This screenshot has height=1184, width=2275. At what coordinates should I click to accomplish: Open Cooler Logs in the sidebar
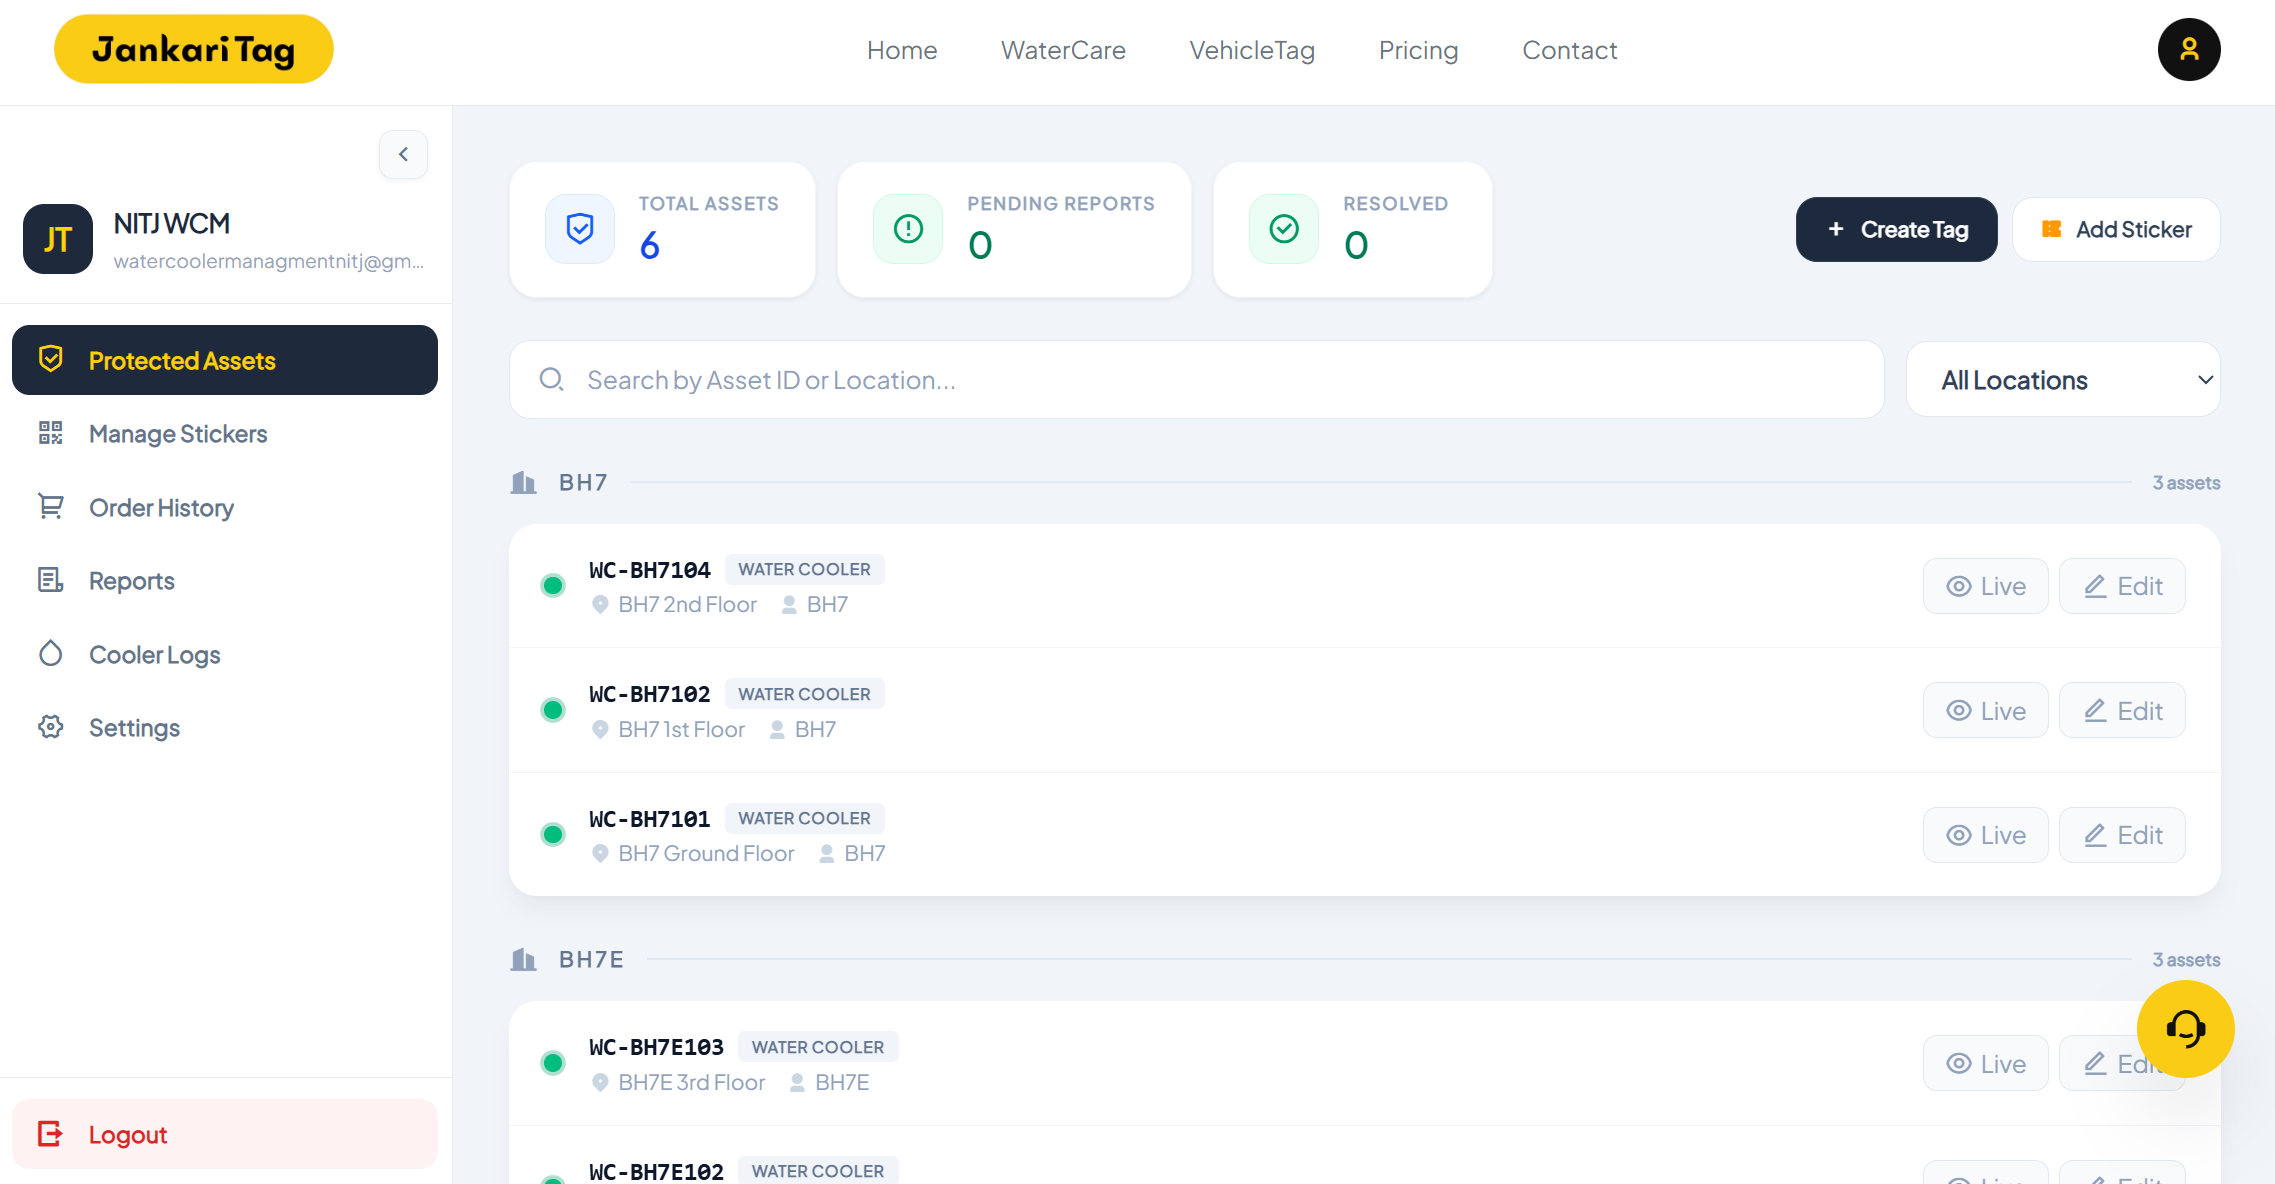point(225,655)
